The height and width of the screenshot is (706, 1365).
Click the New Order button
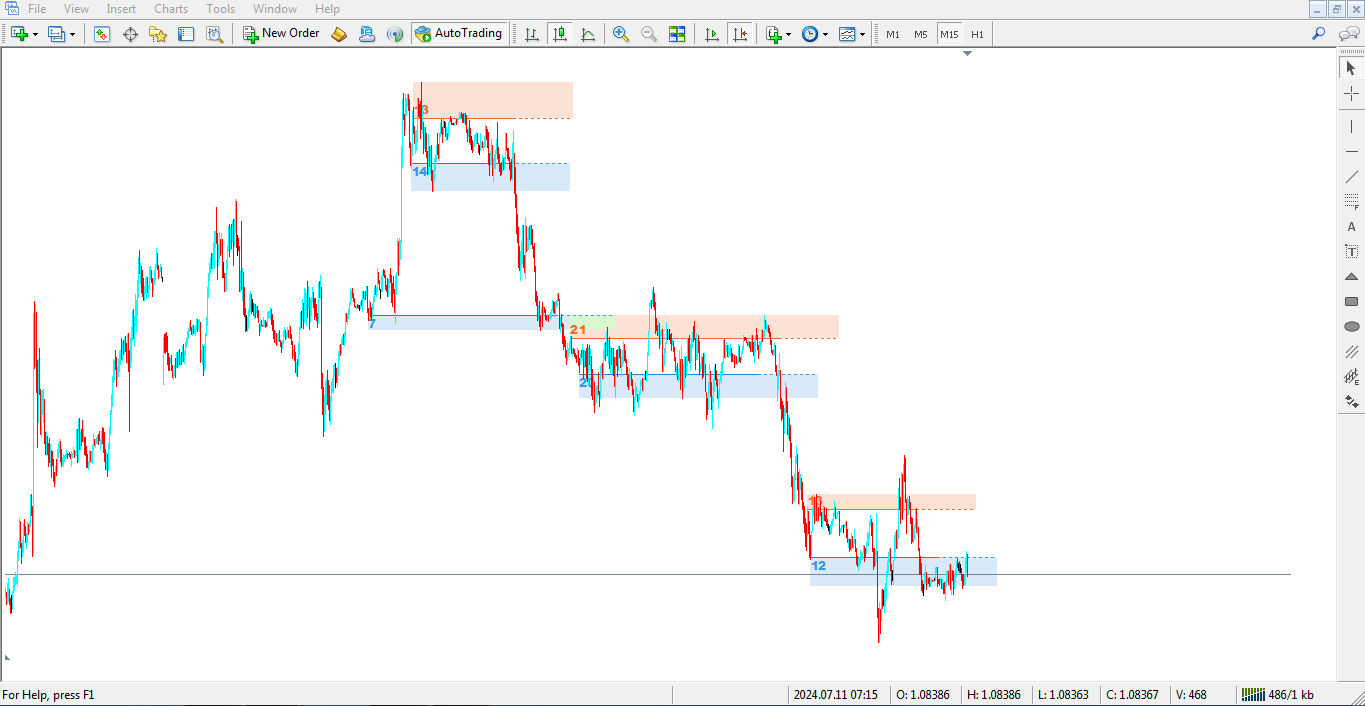point(281,34)
